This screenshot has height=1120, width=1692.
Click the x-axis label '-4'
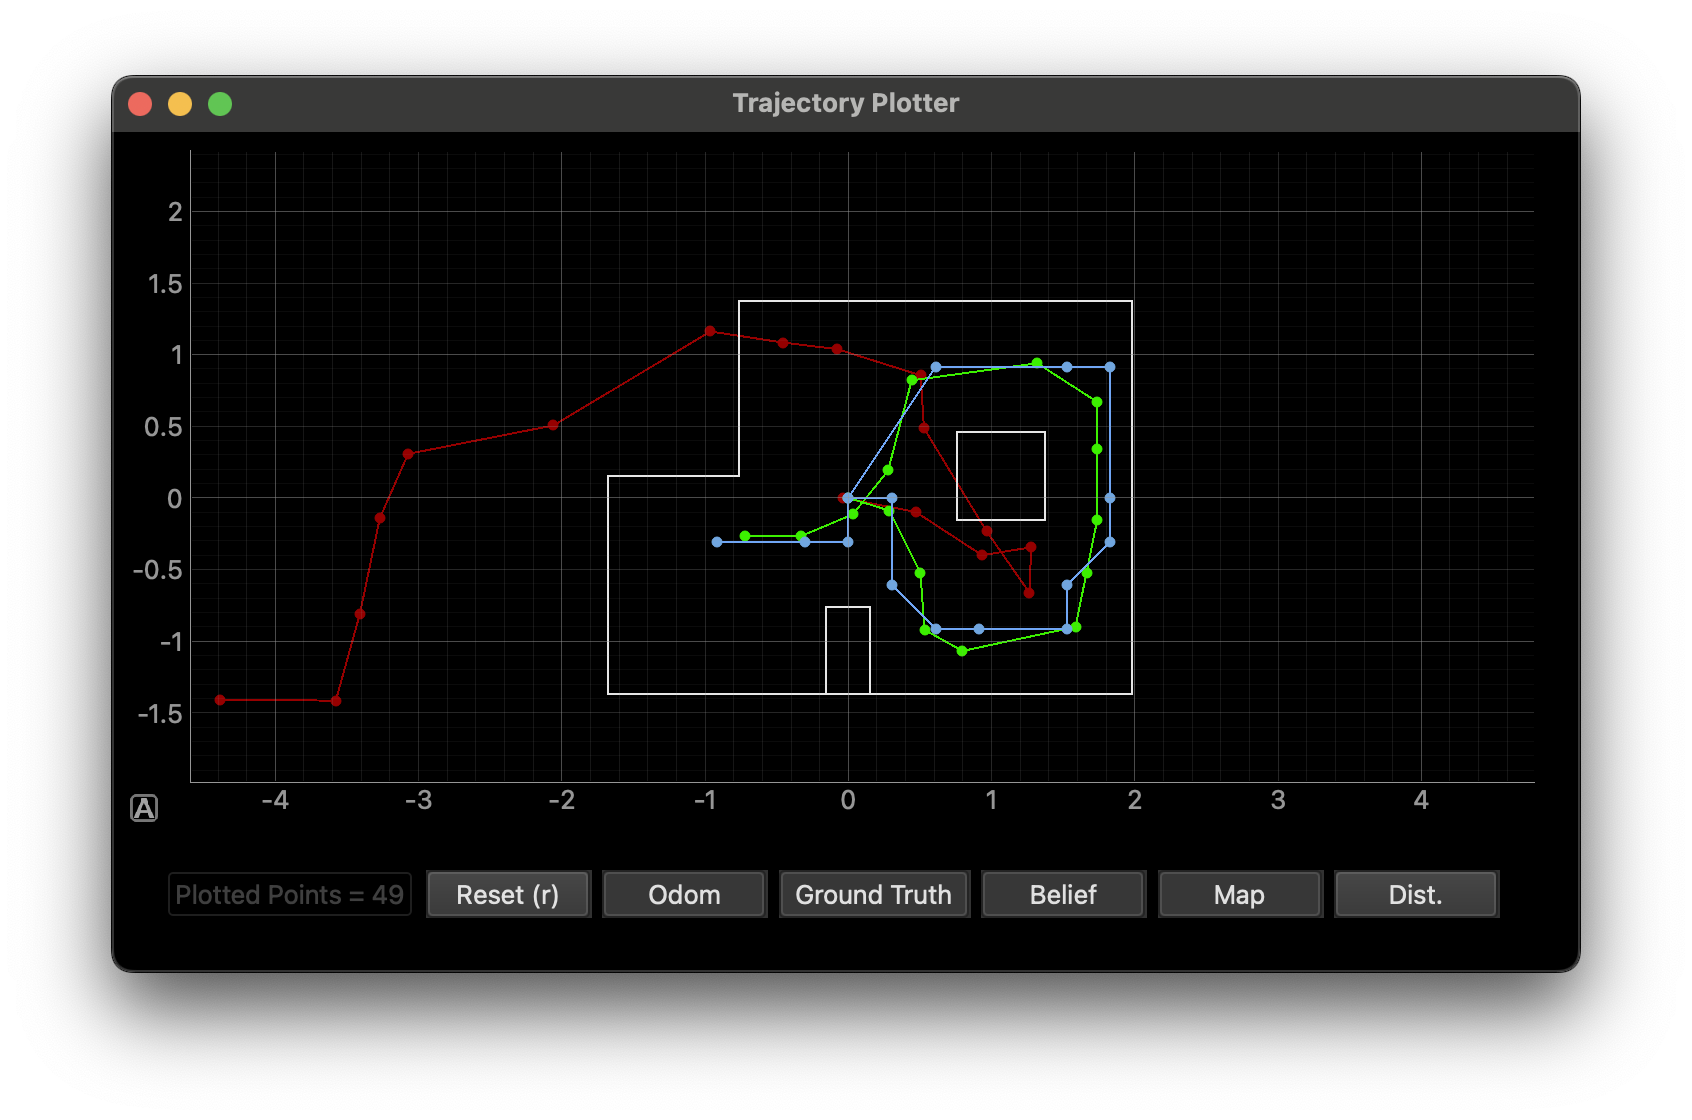tap(275, 800)
